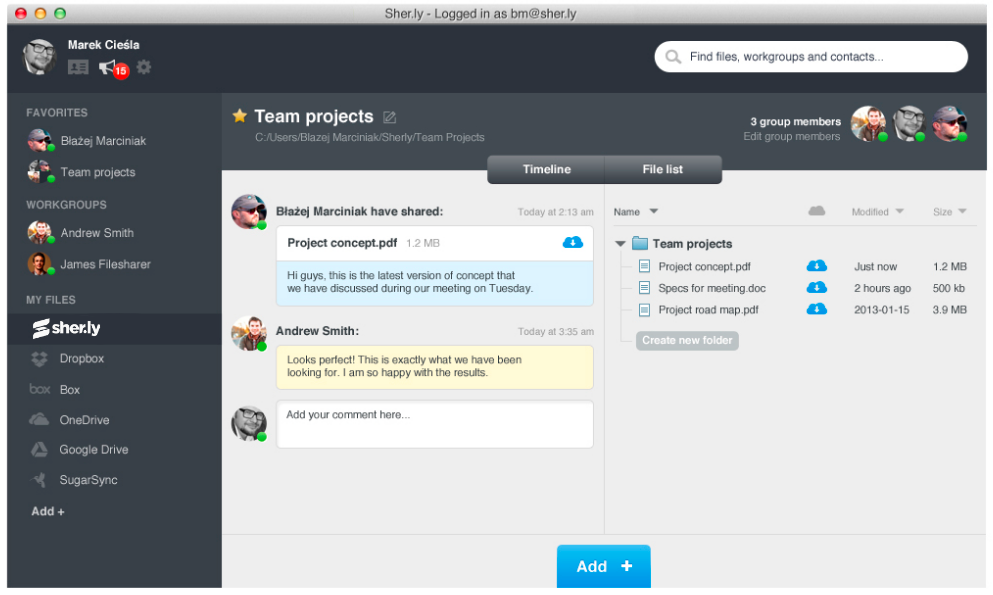This screenshot has width=993, height=595.
Task: Open the Size column sort dropdown
Action: click(x=962, y=212)
